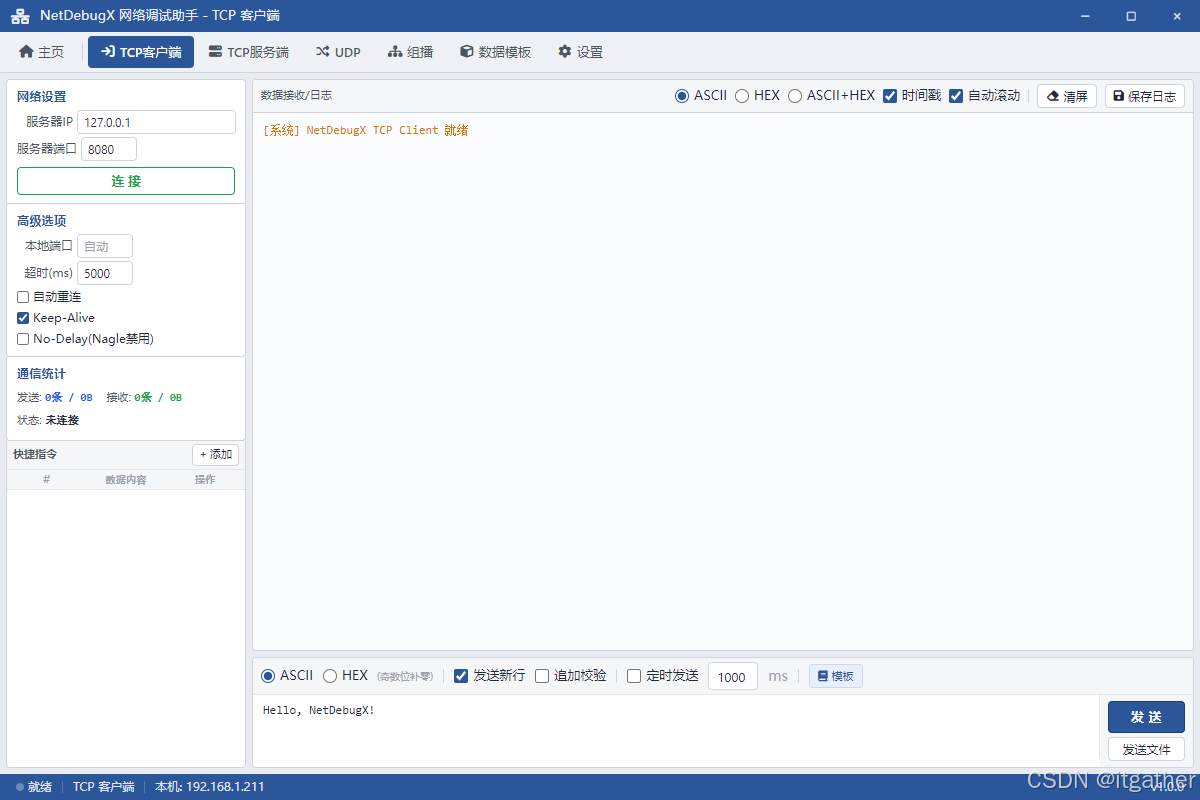Open the 主页 home tab
This screenshot has width=1200, height=800.
(x=41, y=52)
